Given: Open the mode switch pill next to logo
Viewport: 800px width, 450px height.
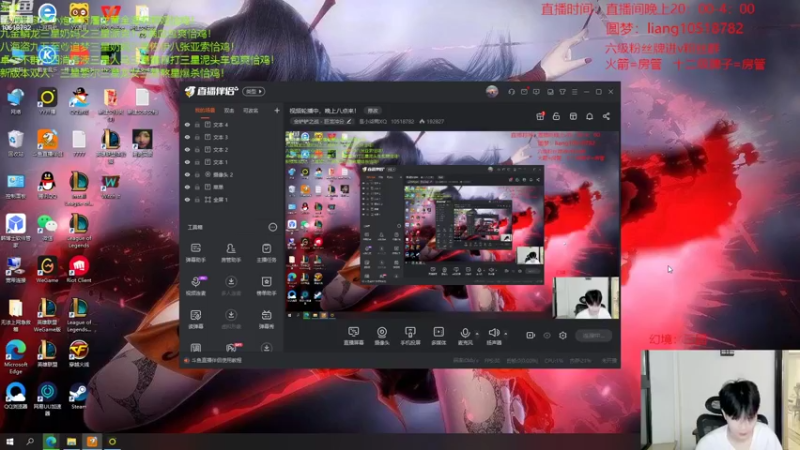Looking at the screenshot, I should (254, 91).
